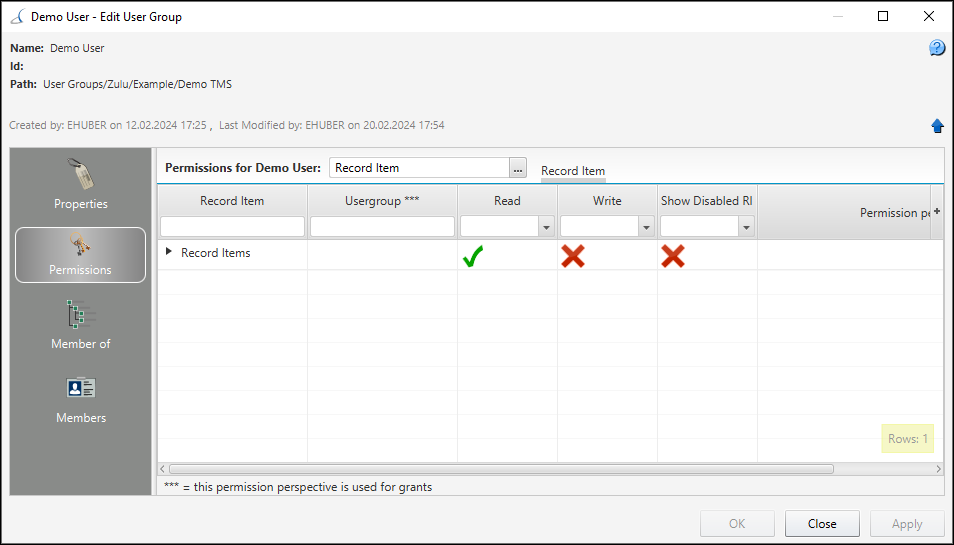Toggle the Show Disabled RI red cross
The height and width of the screenshot is (545, 954).
(672, 256)
